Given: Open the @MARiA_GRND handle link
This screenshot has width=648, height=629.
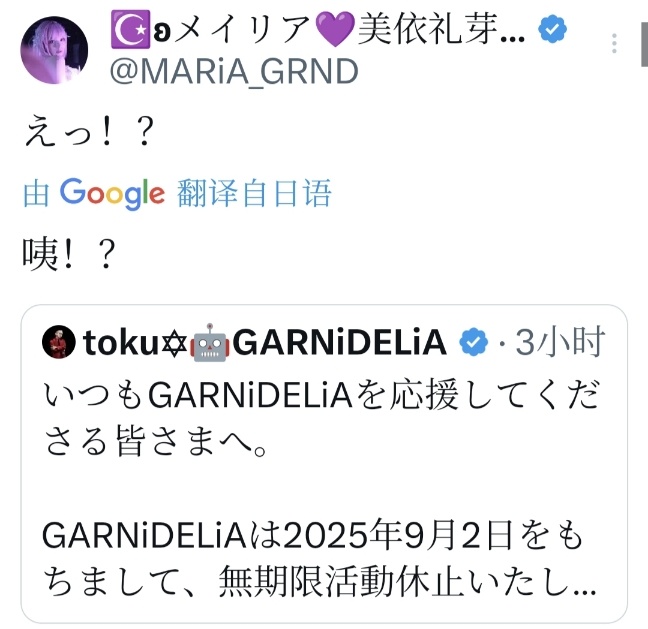Looking at the screenshot, I should pyautogui.click(x=234, y=71).
